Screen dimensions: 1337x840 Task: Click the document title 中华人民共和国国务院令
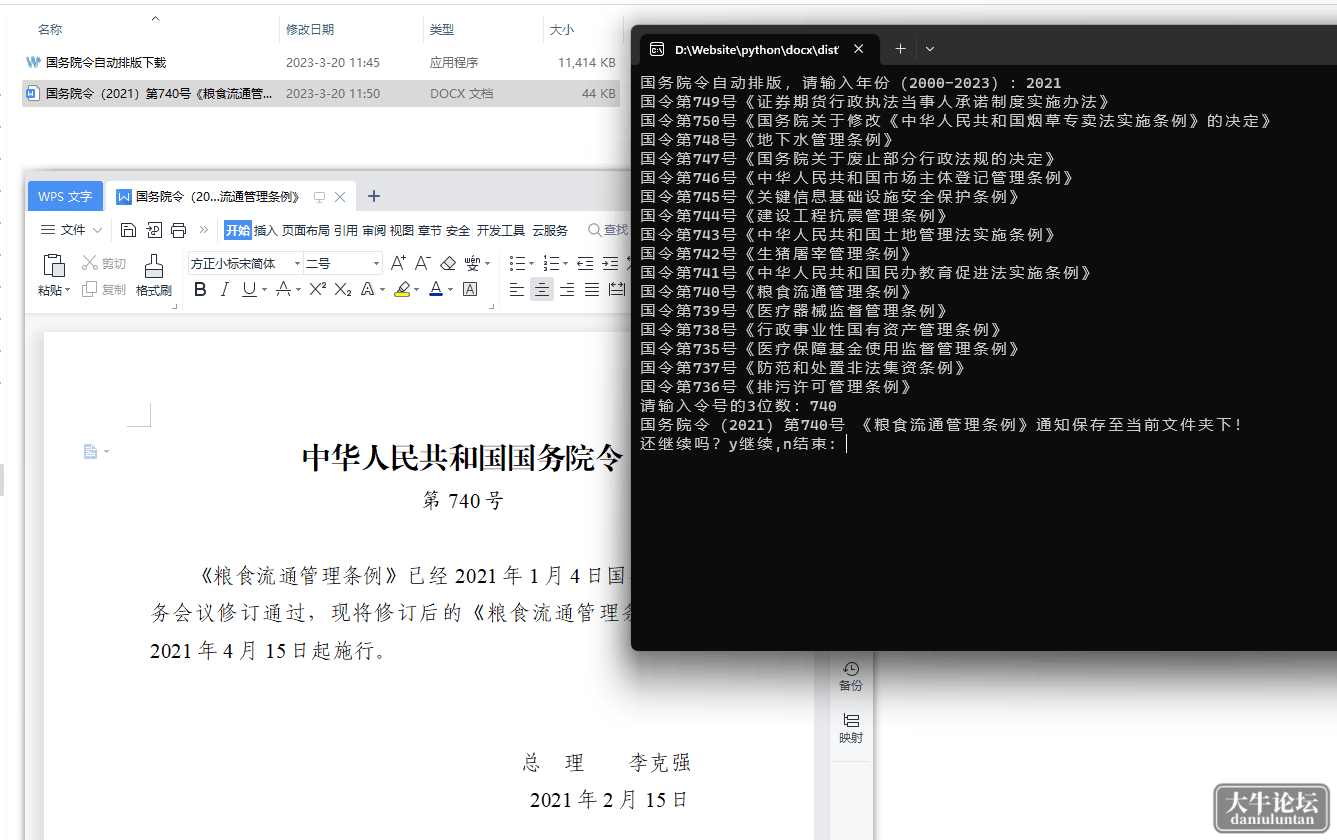click(x=462, y=458)
